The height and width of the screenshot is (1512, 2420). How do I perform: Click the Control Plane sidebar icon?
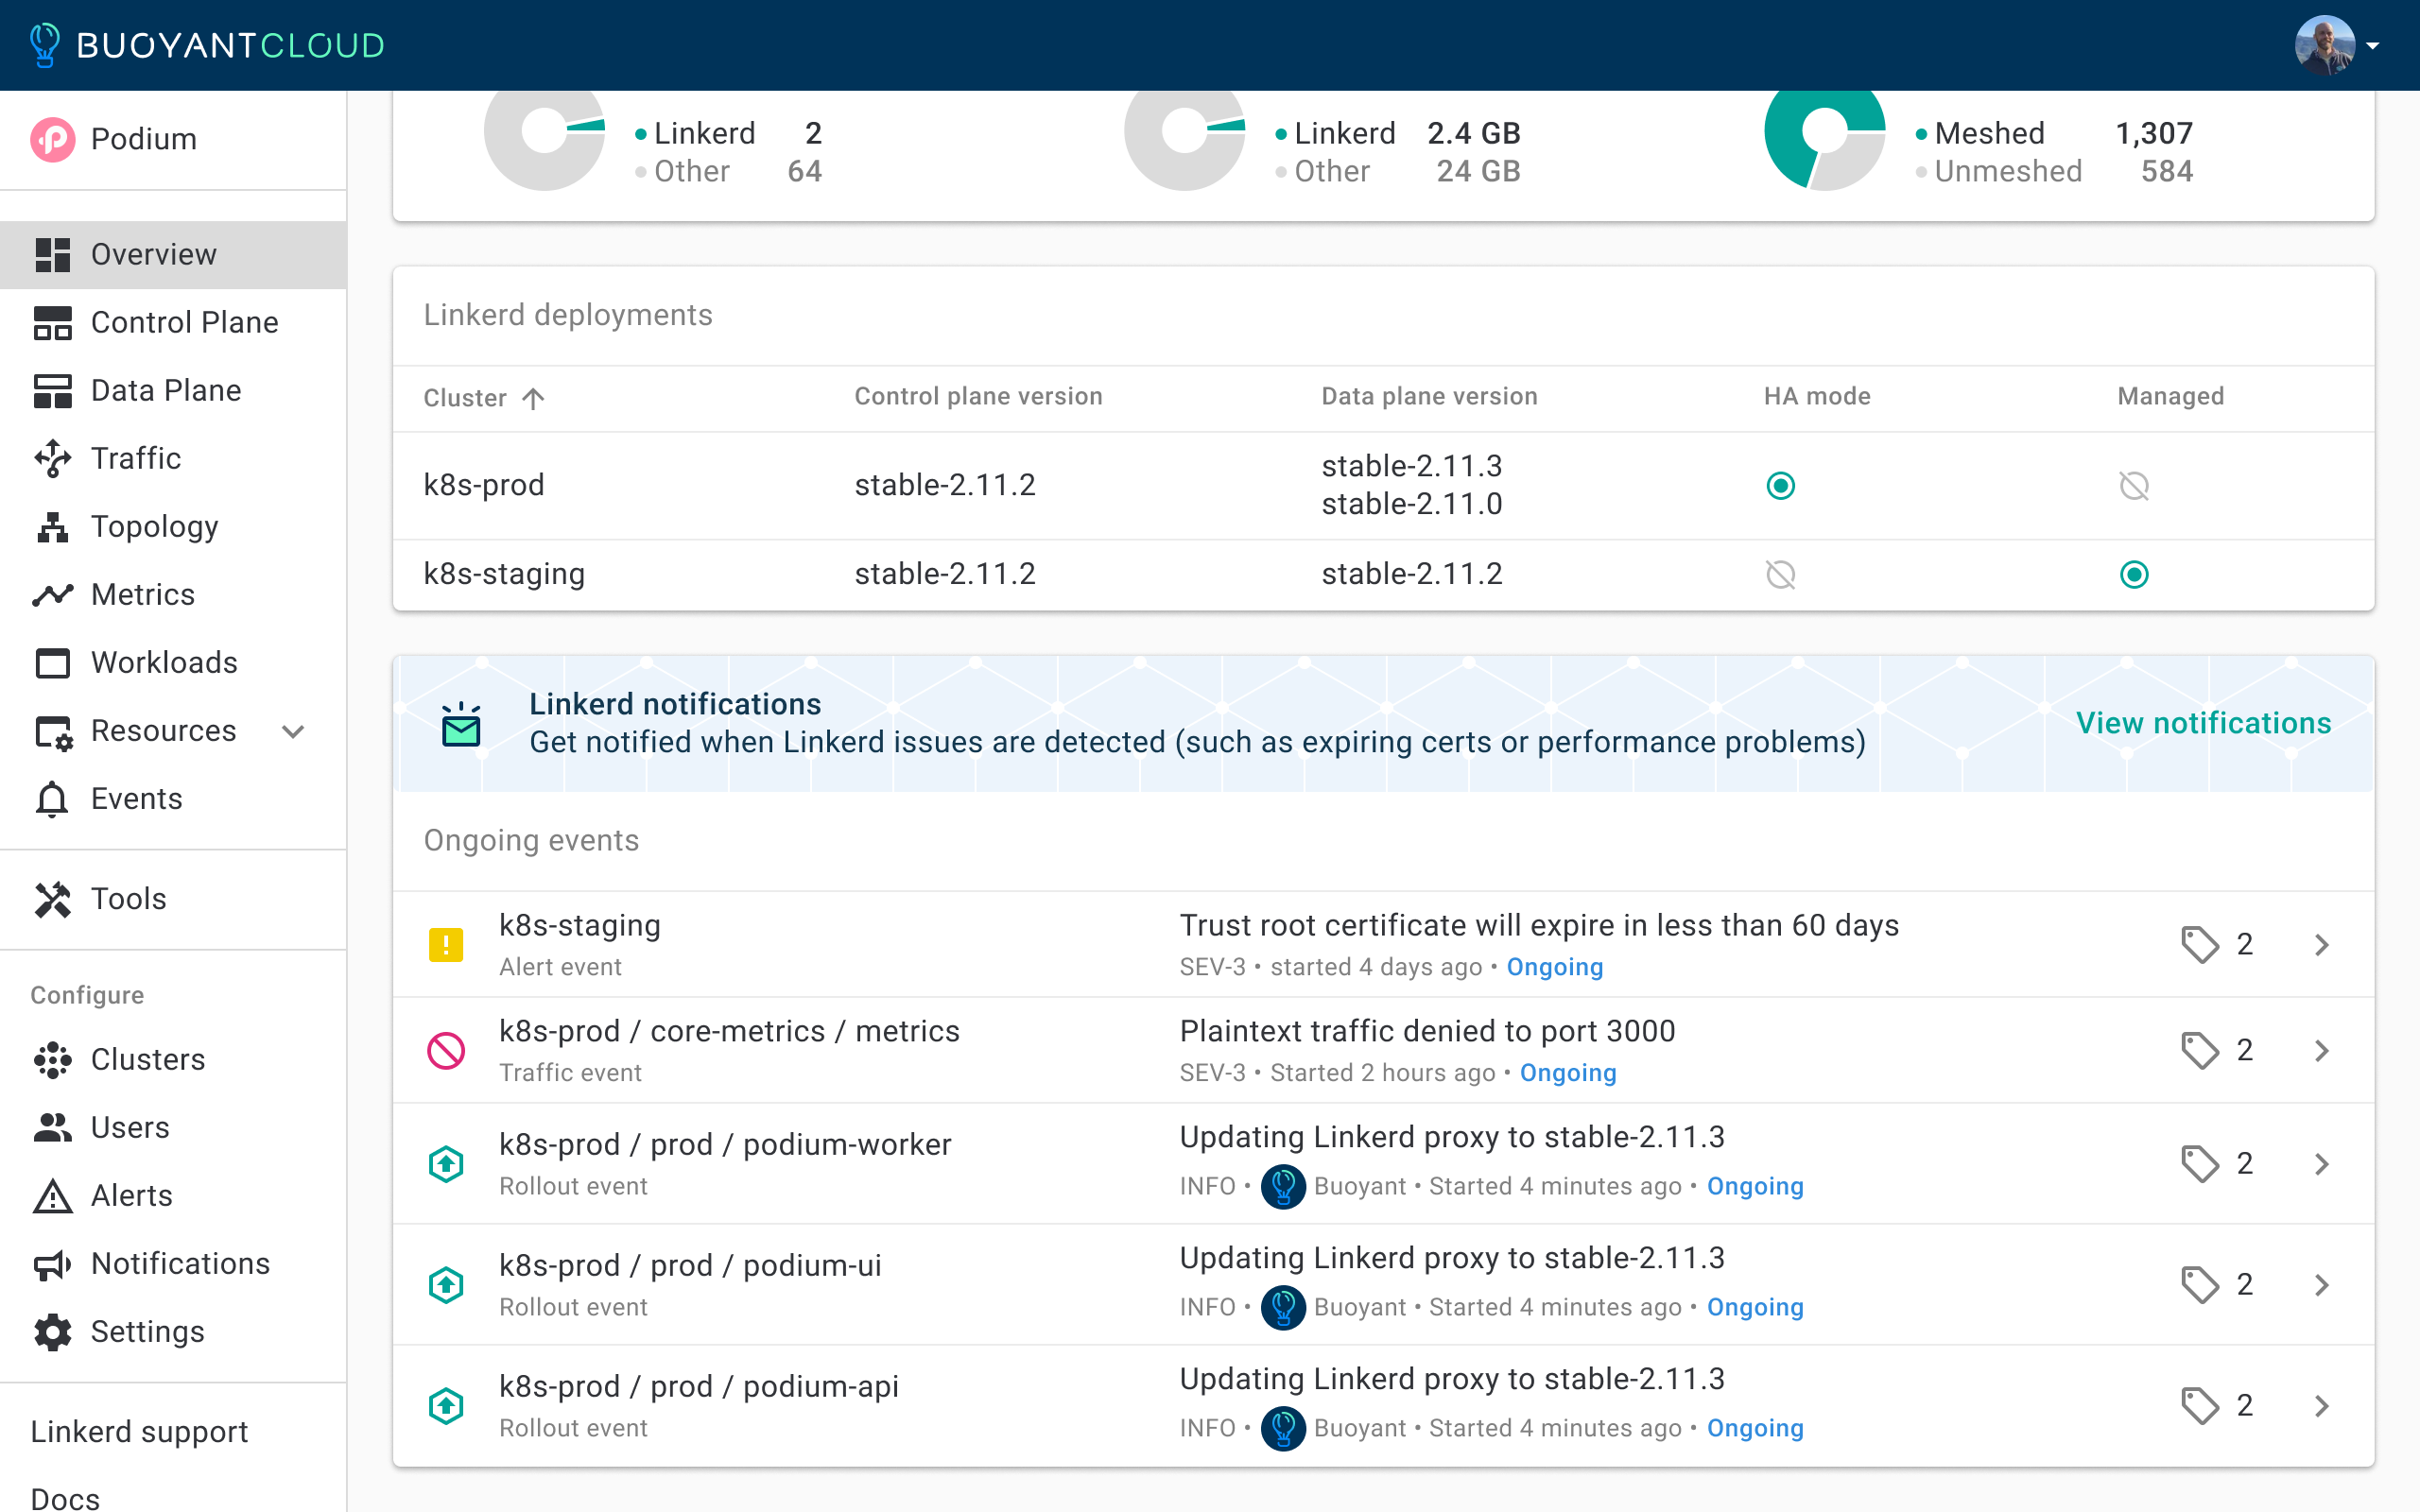[x=53, y=322]
